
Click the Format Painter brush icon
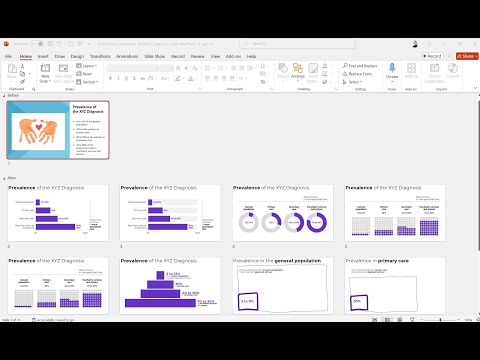point(22,81)
